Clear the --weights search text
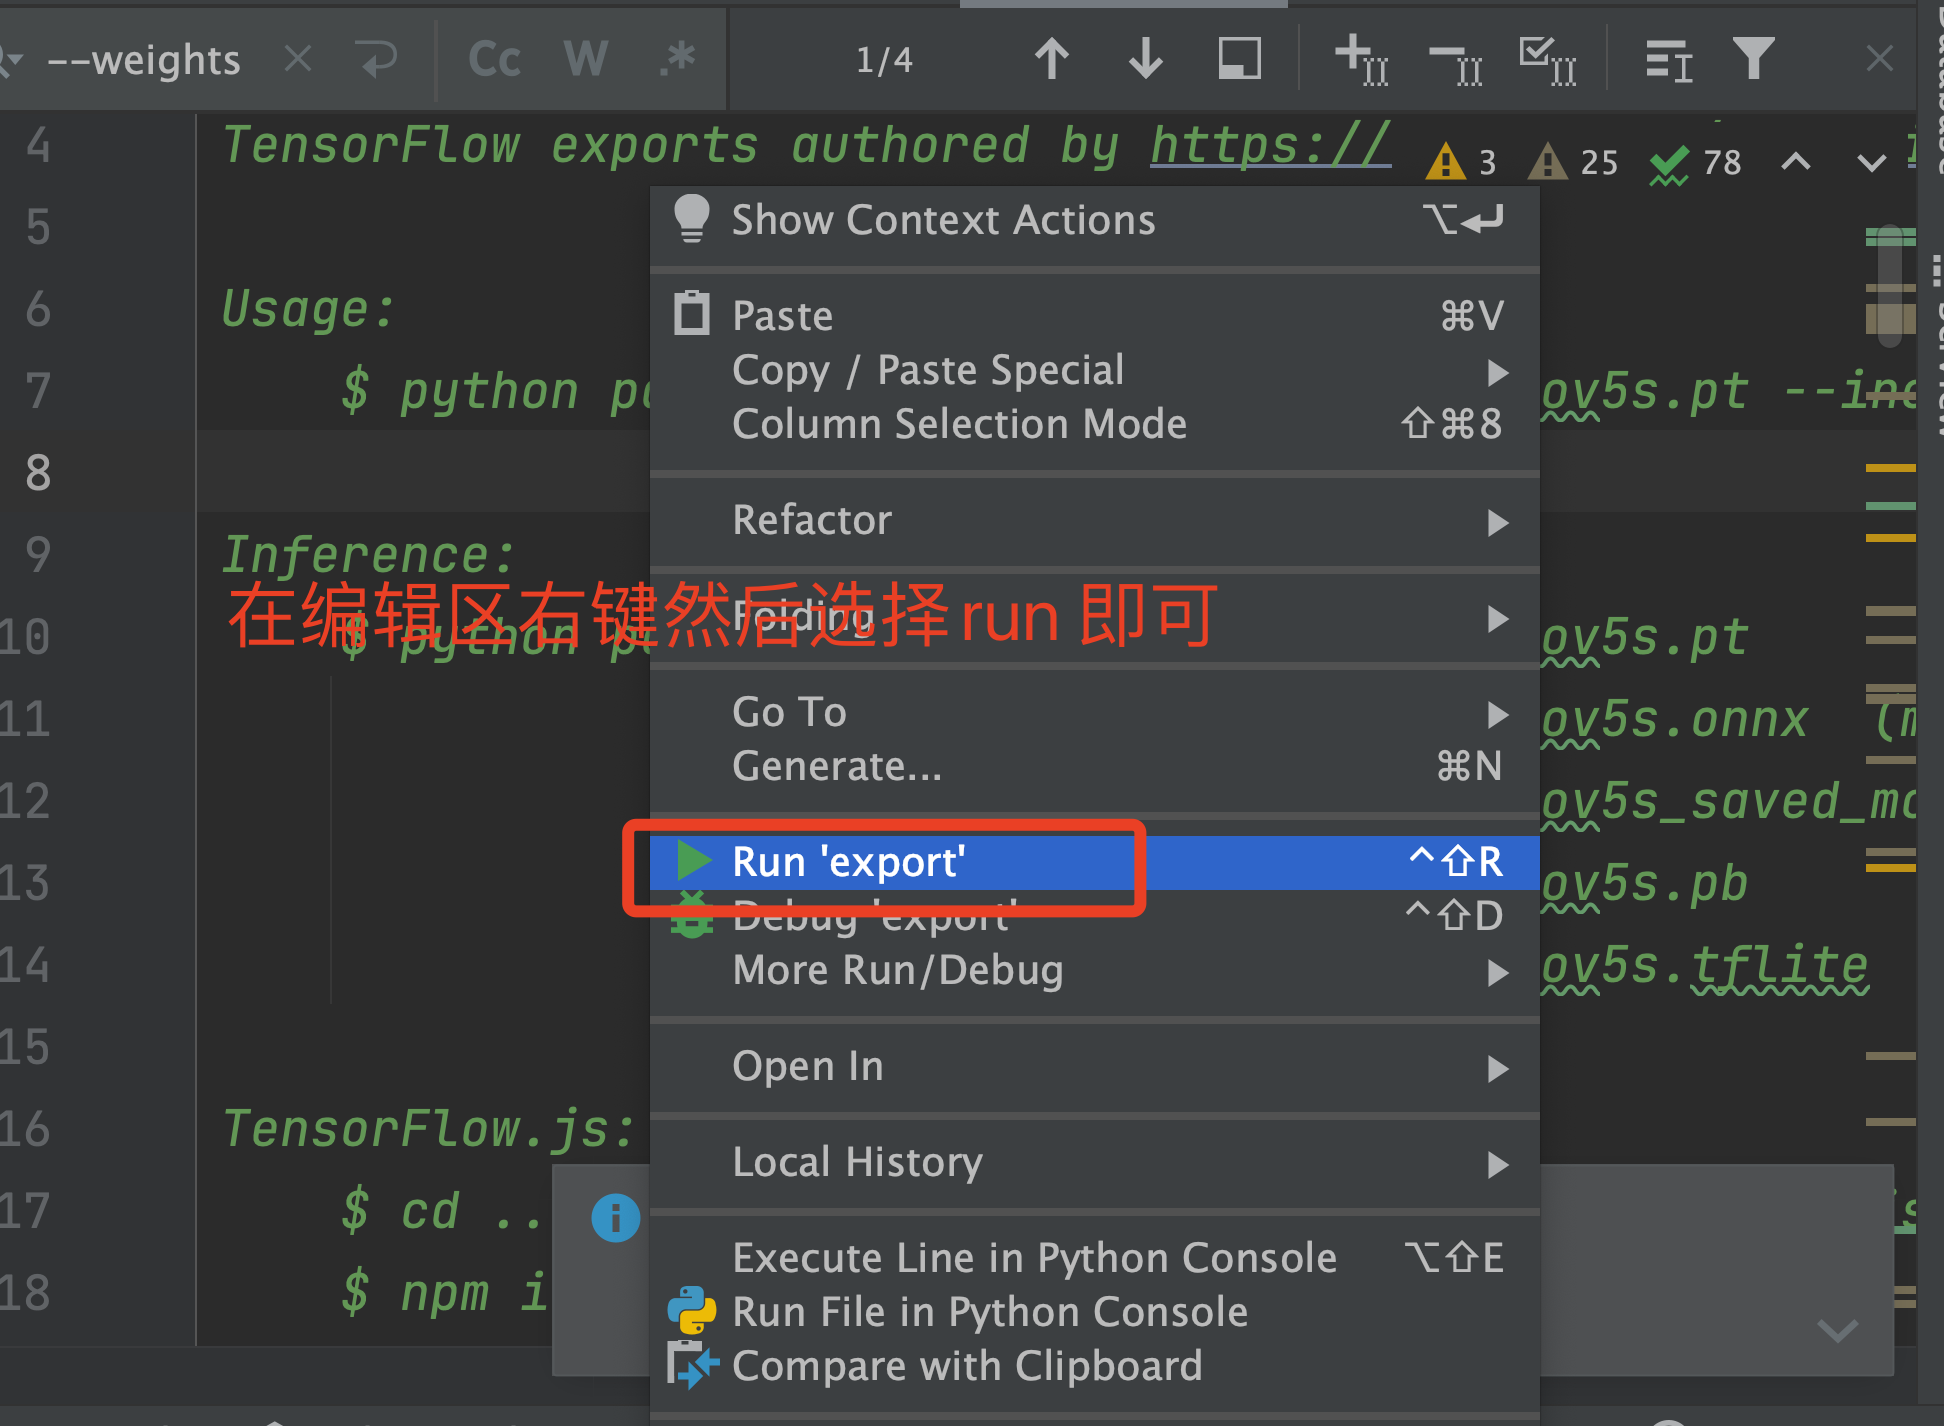 point(298,59)
